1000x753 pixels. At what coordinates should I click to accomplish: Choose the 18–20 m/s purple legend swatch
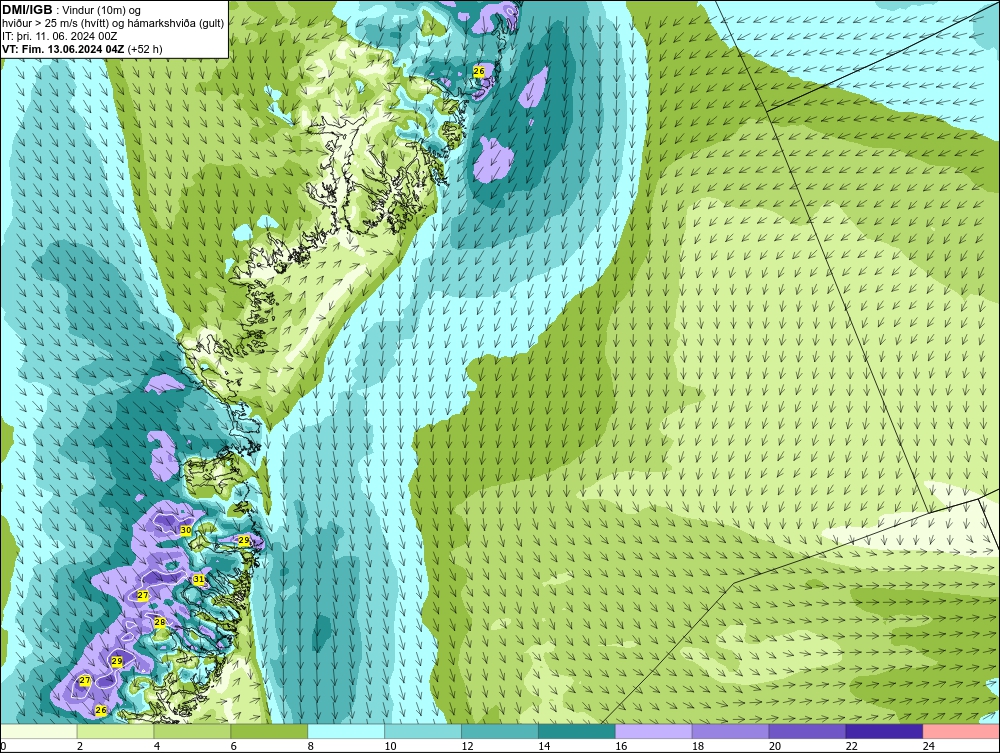730,731
